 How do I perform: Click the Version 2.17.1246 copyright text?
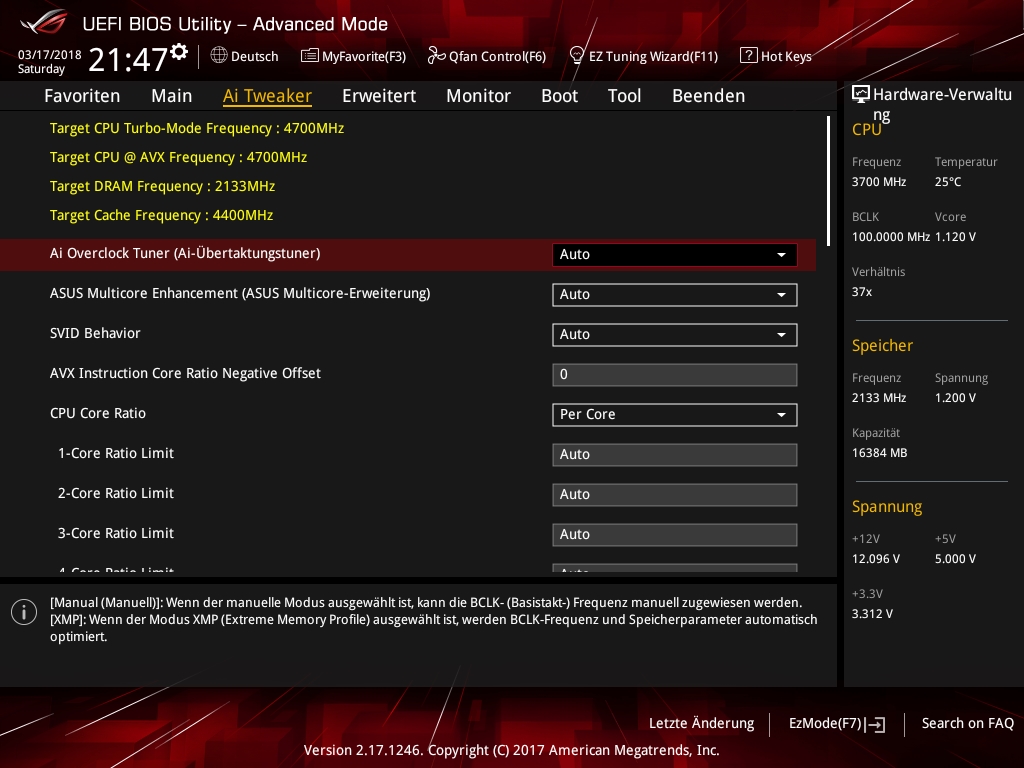tap(511, 750)
